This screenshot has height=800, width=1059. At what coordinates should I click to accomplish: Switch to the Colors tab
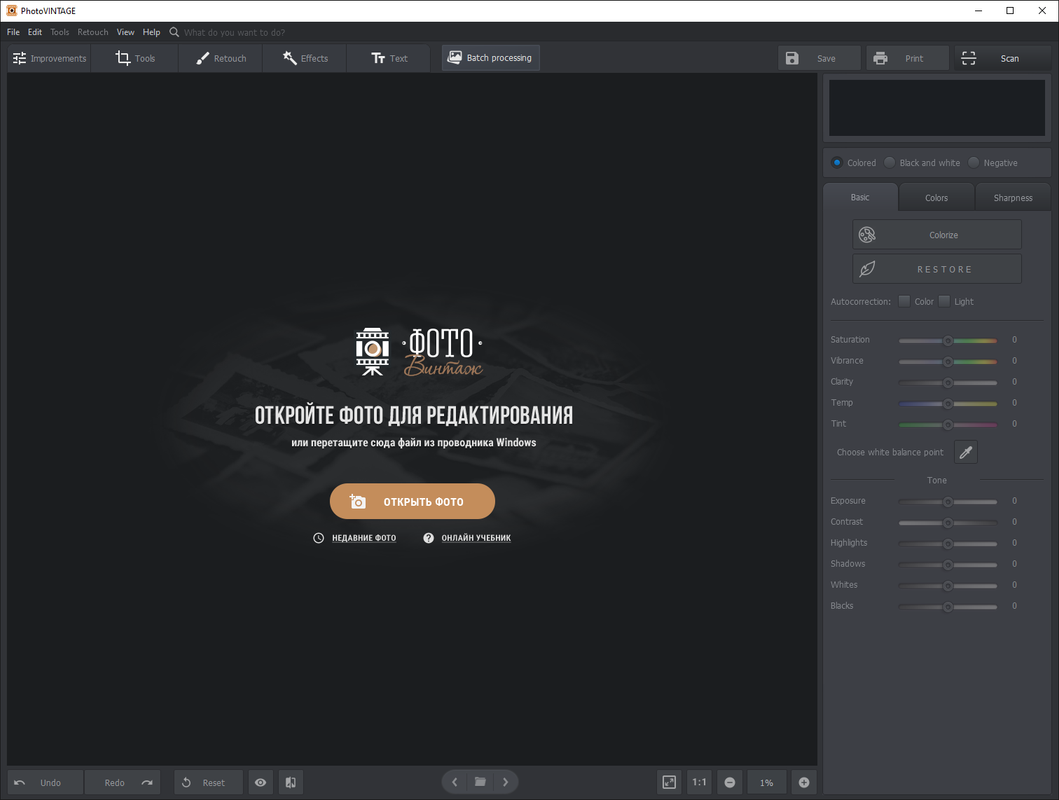tap(936, 198)
